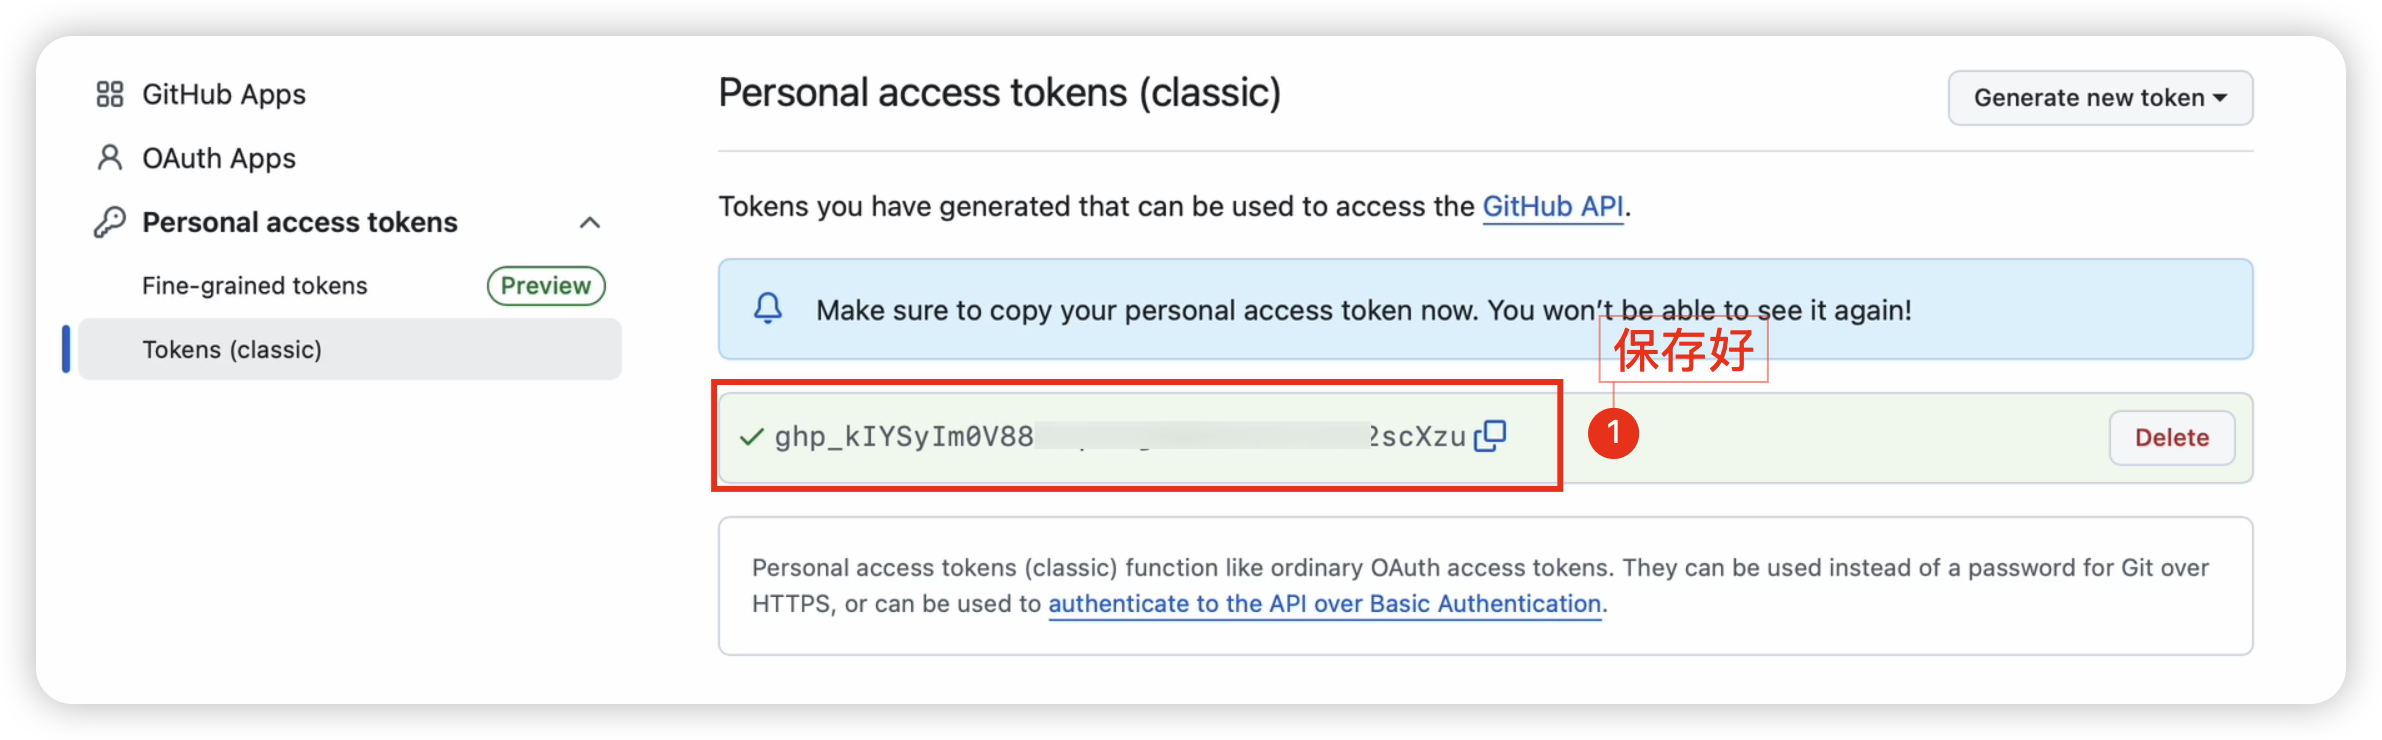Select Fine-grained tokens in the sidebar

255,286
